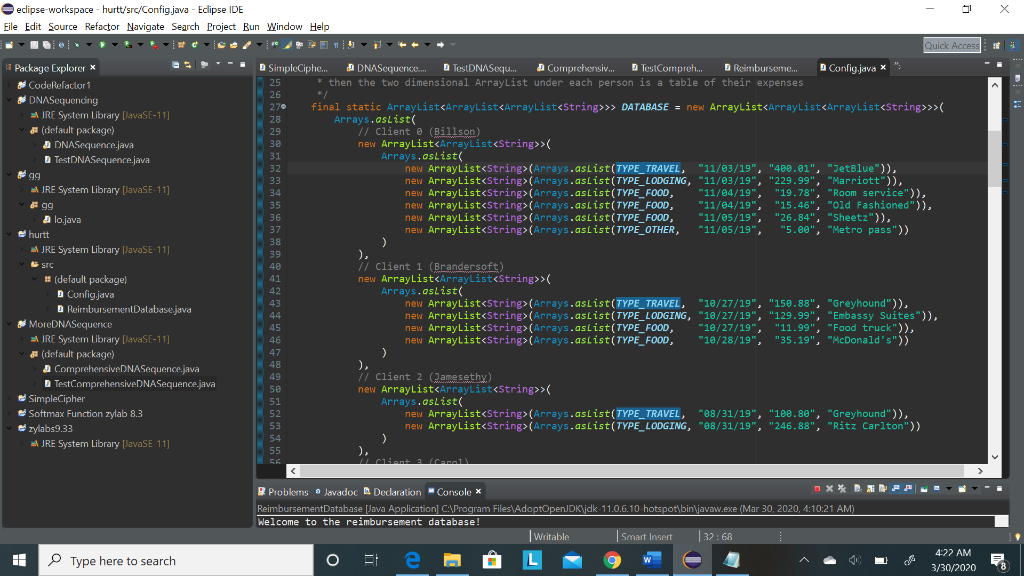Open the Refactor menu
The width and height of the screenshot is (1024, 576).
click(102, 26)
